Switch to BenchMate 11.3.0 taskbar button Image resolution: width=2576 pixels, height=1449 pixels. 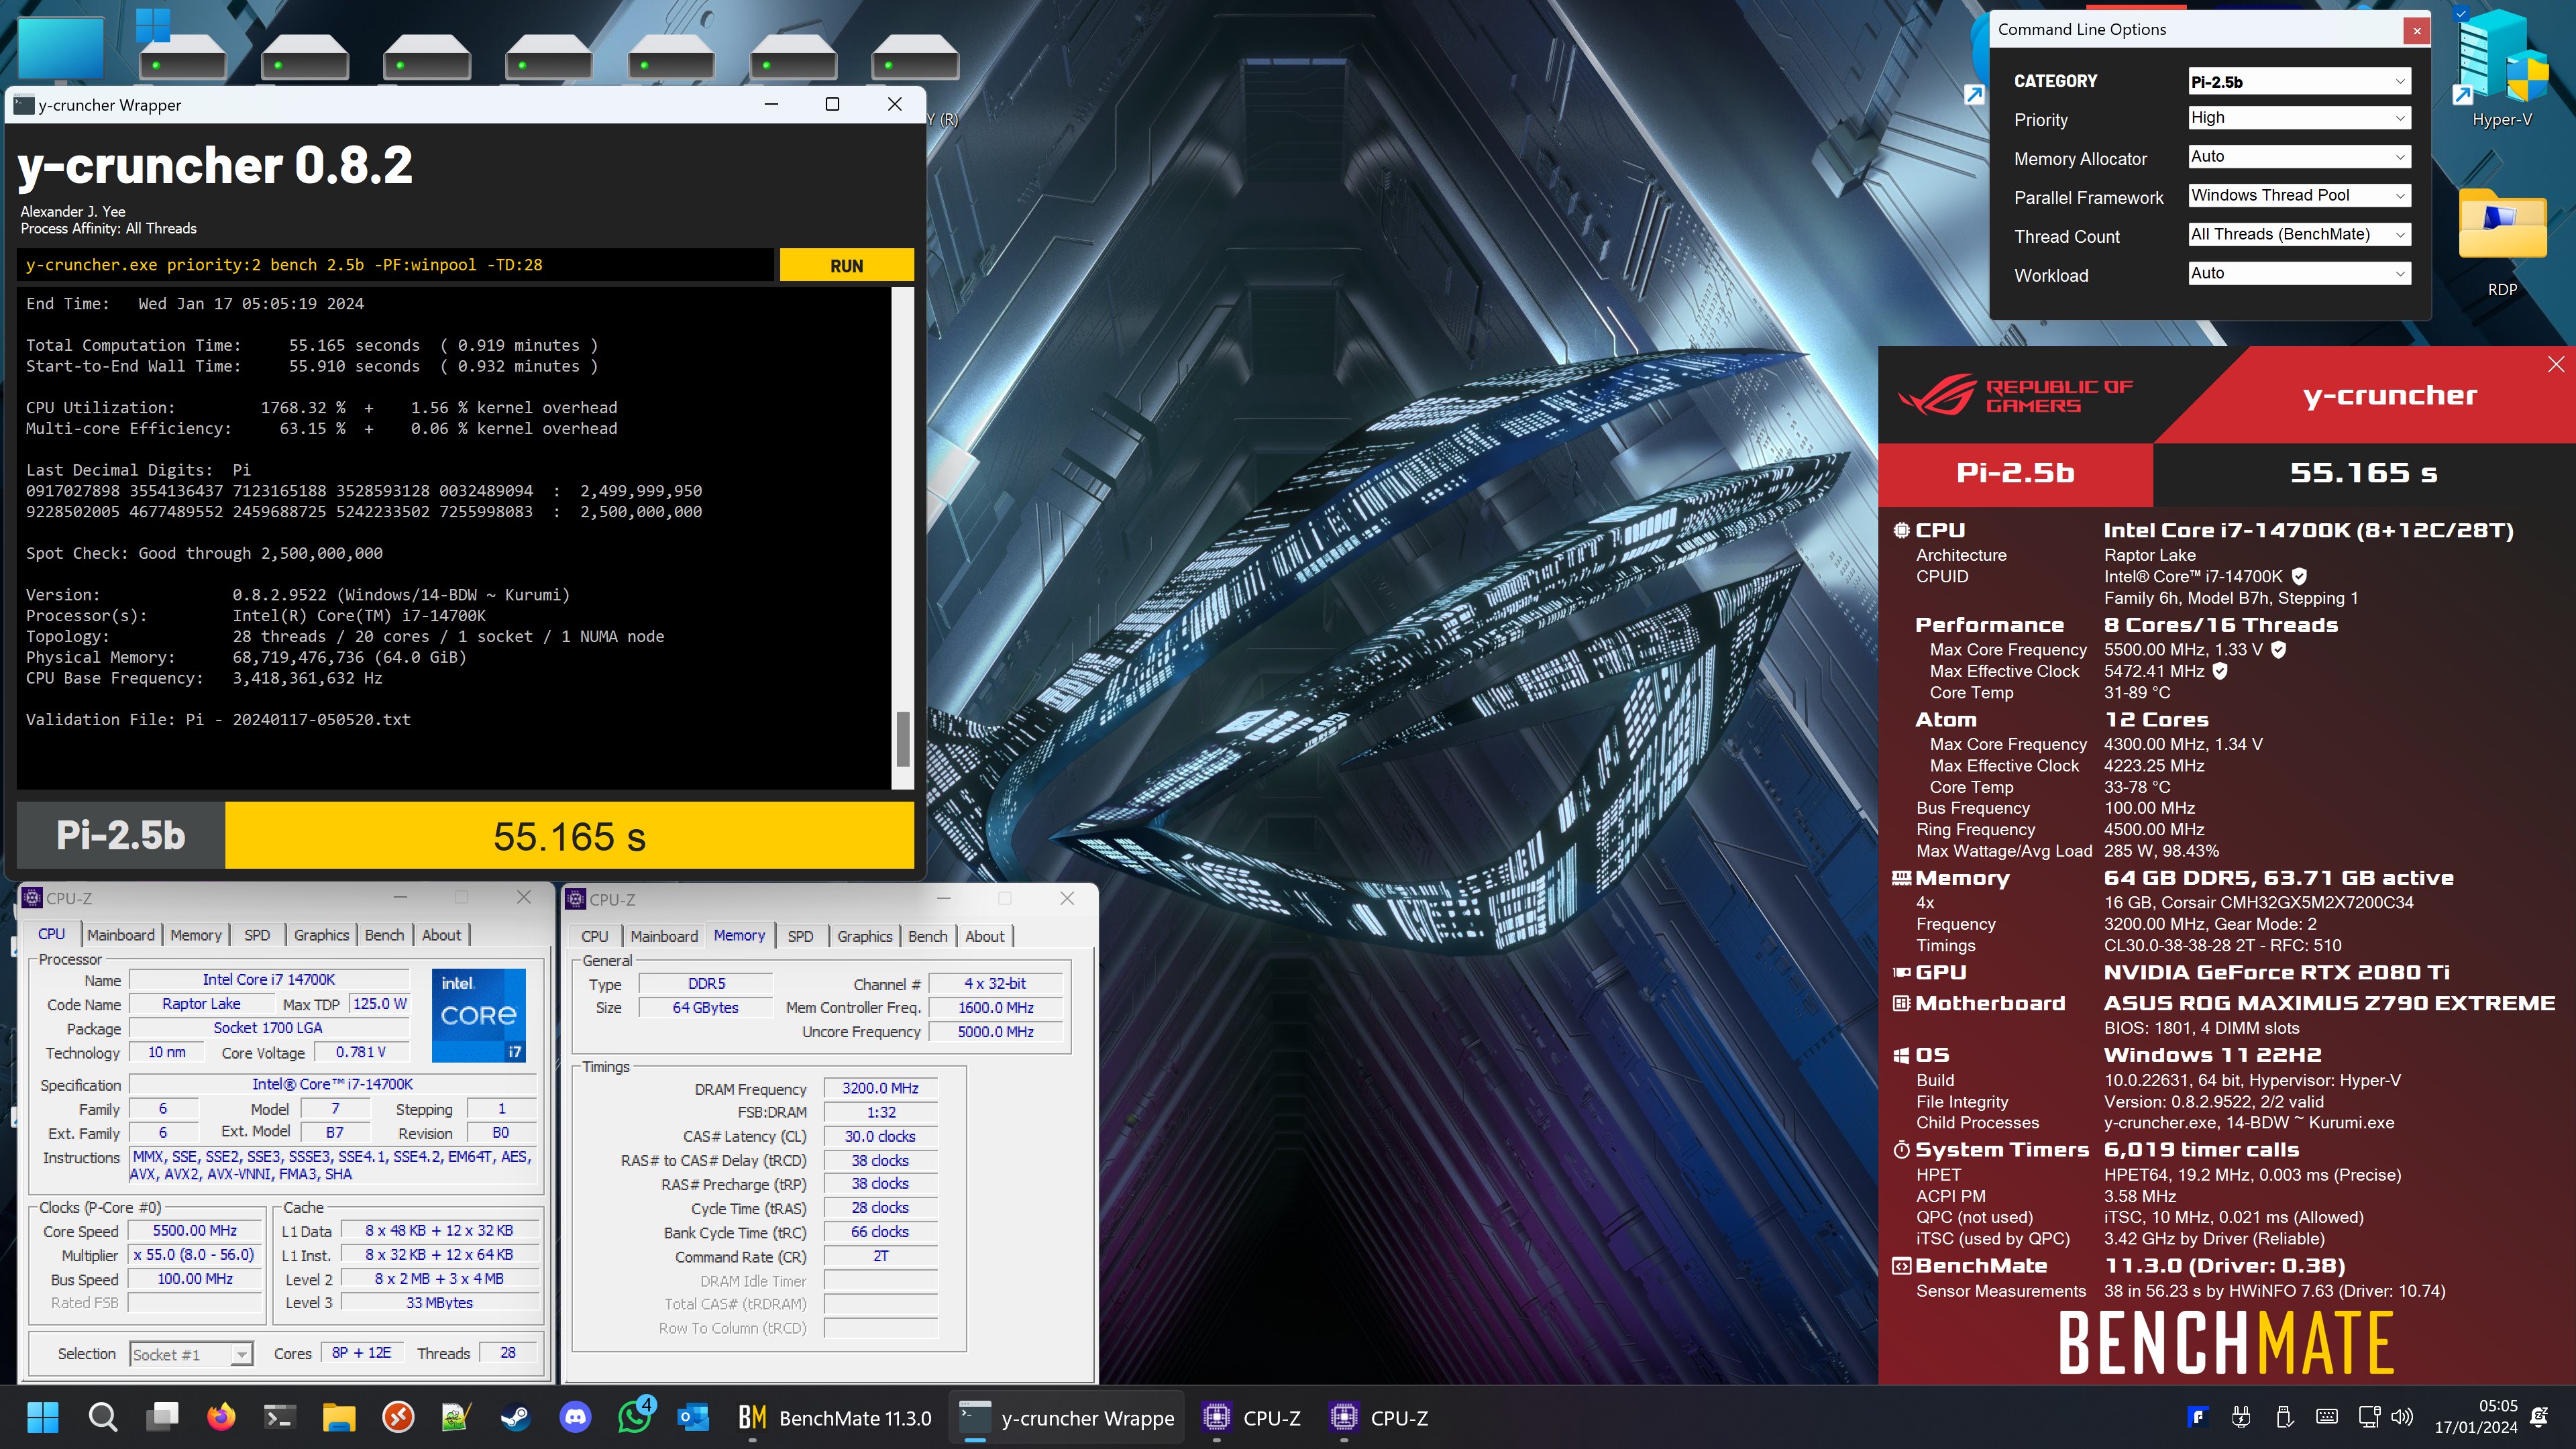click(834, 1417)
